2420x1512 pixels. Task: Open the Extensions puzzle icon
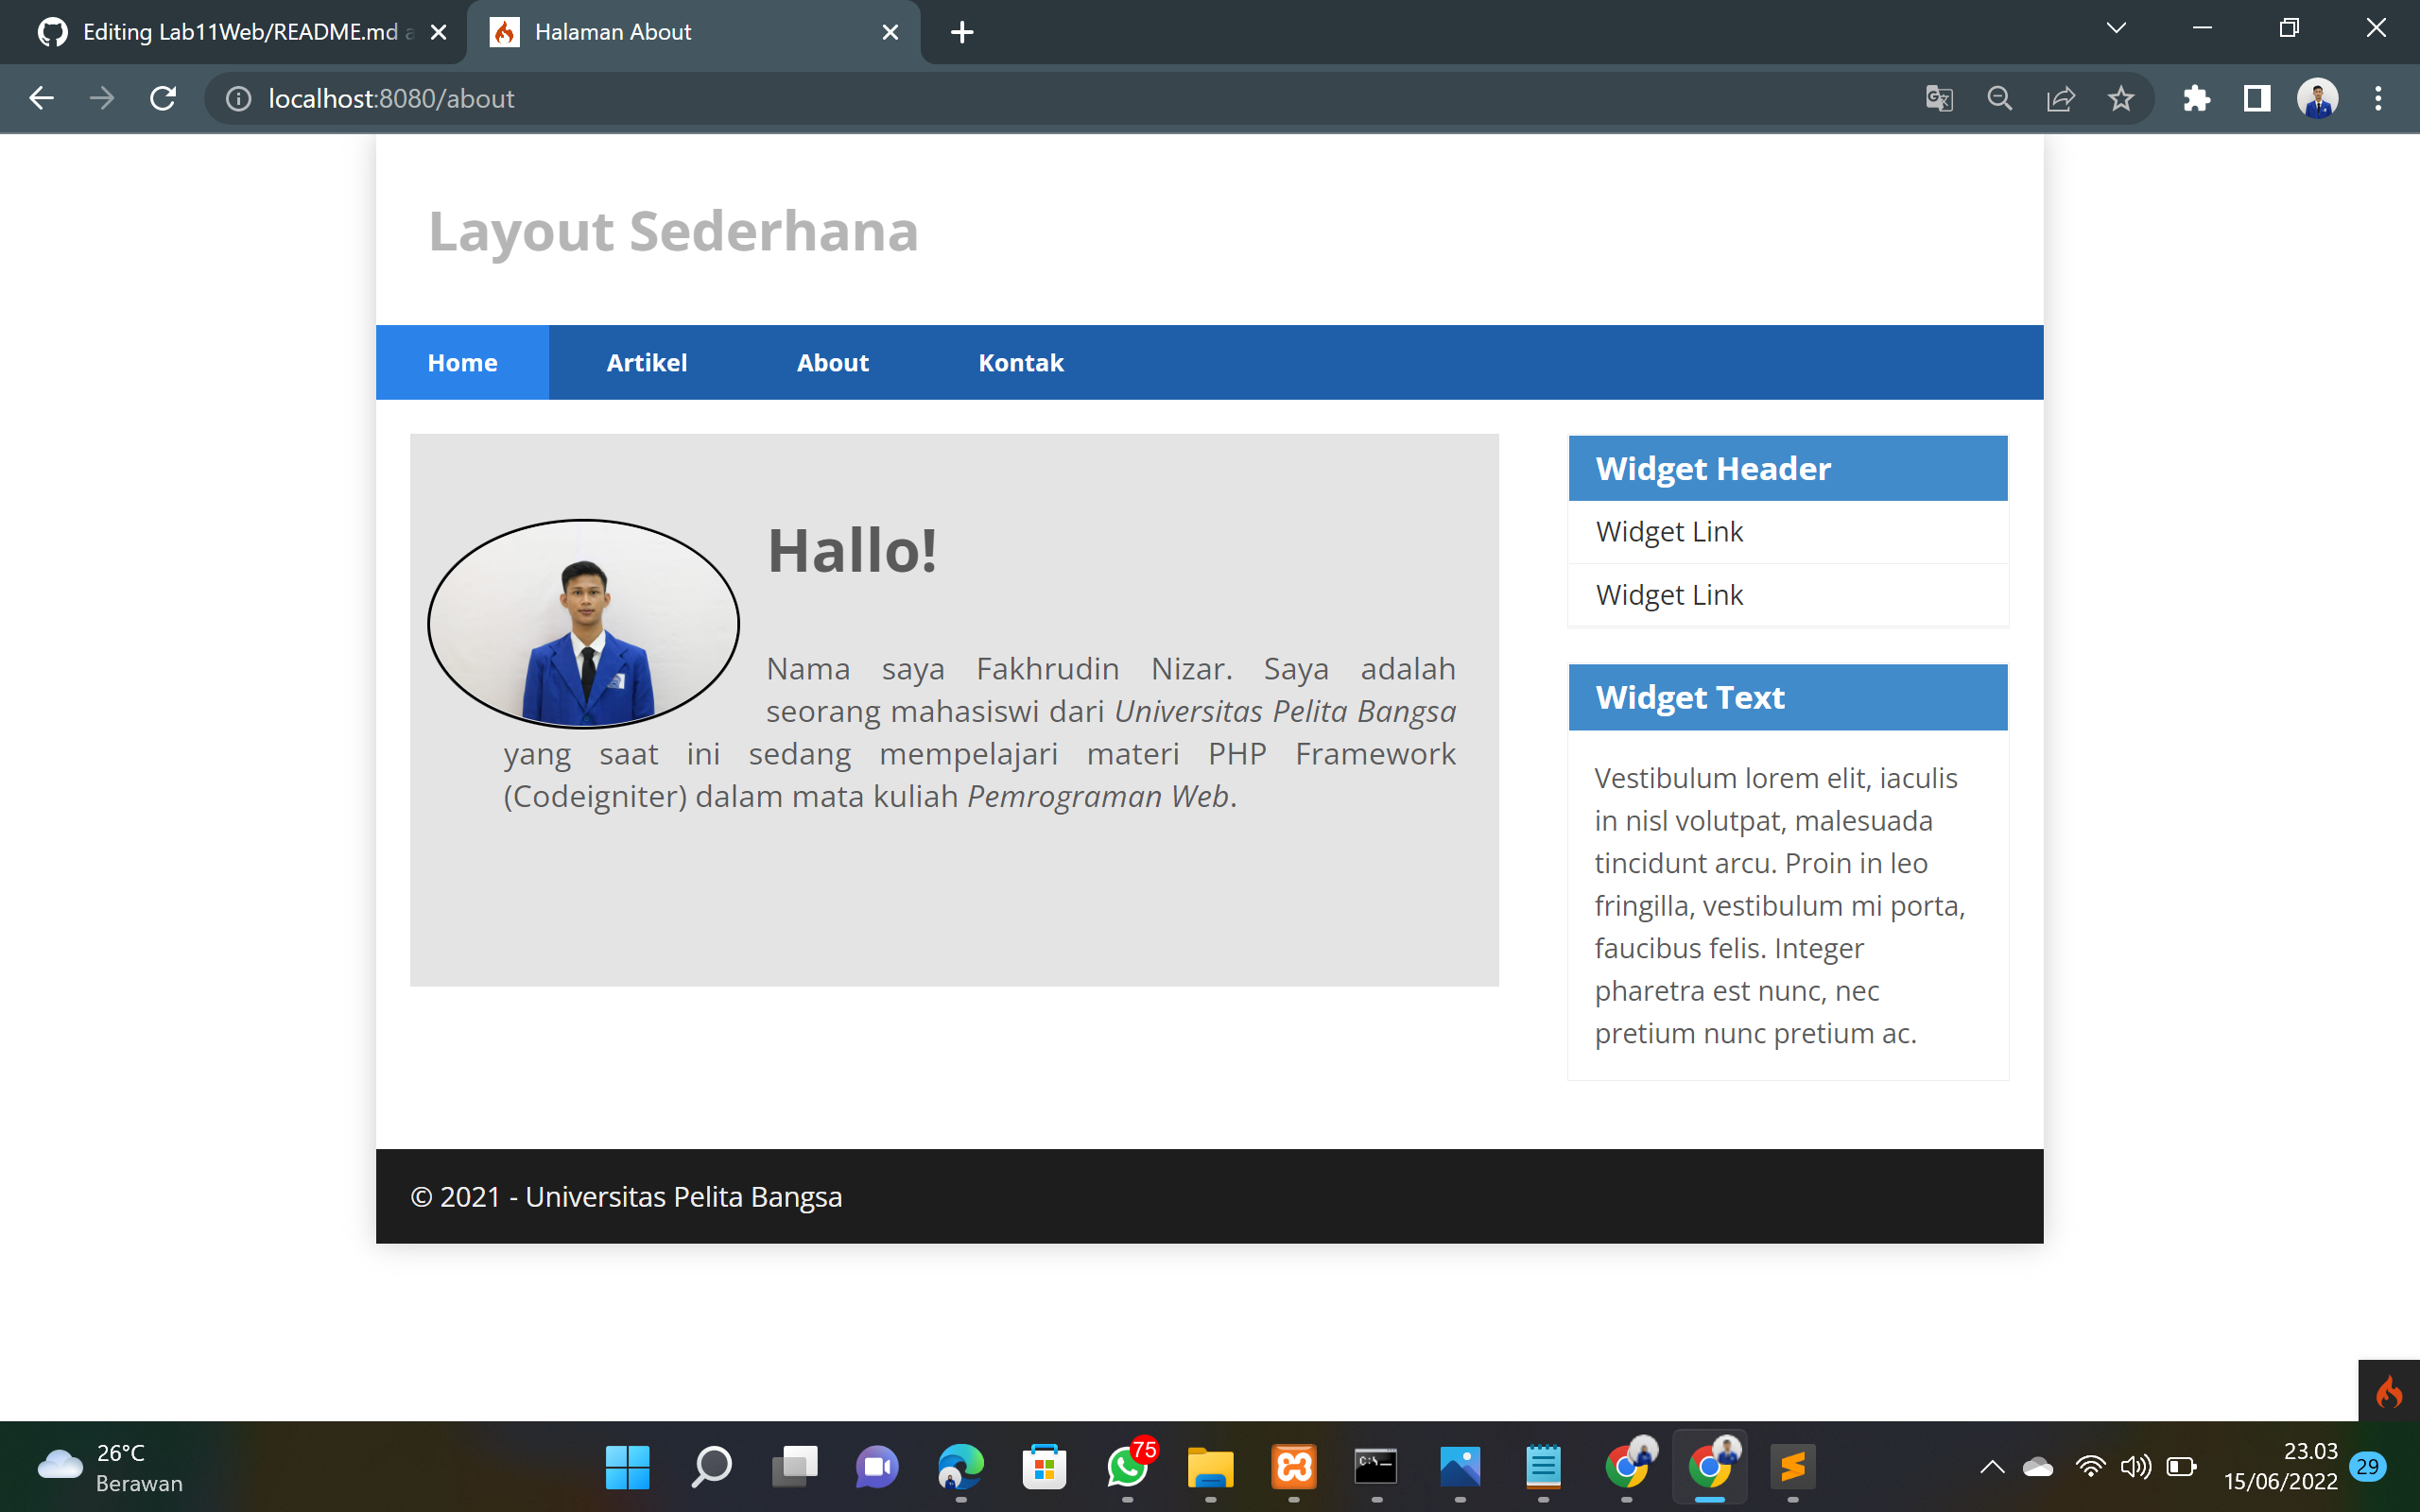2197,98
